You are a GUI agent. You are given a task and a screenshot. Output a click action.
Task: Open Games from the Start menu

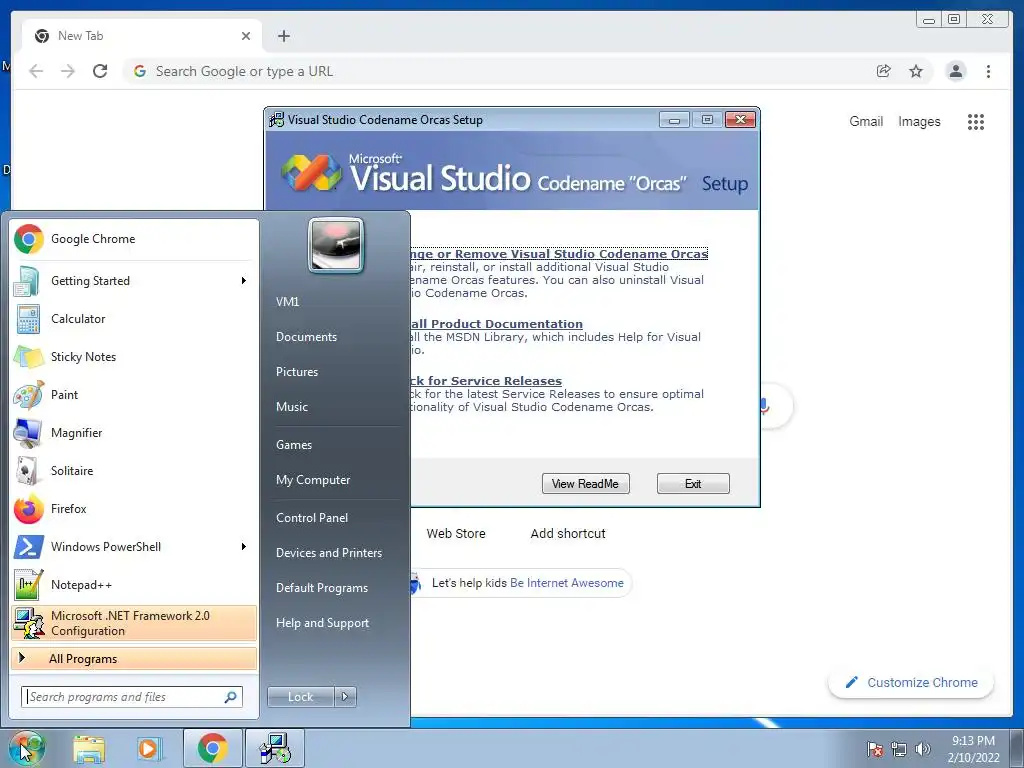coord(294,445)
